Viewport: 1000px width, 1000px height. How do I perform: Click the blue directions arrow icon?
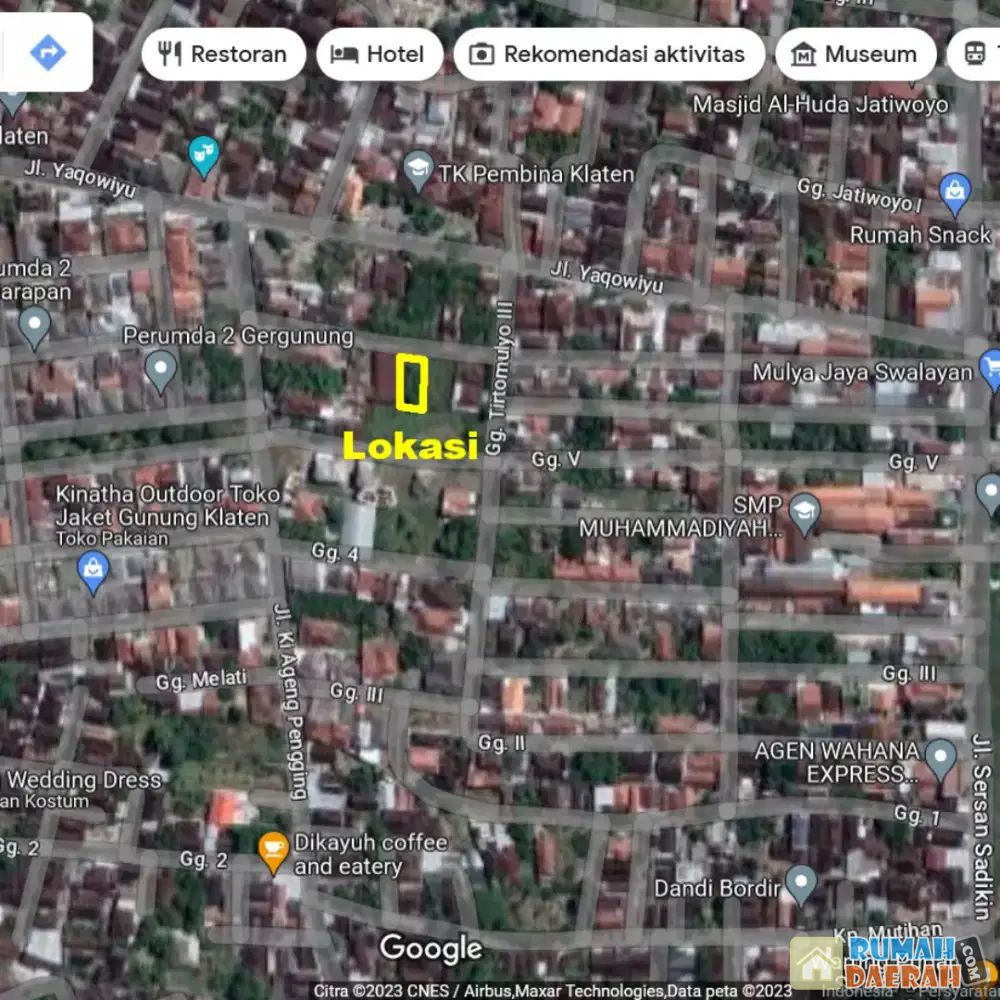(x=47, y=52)
